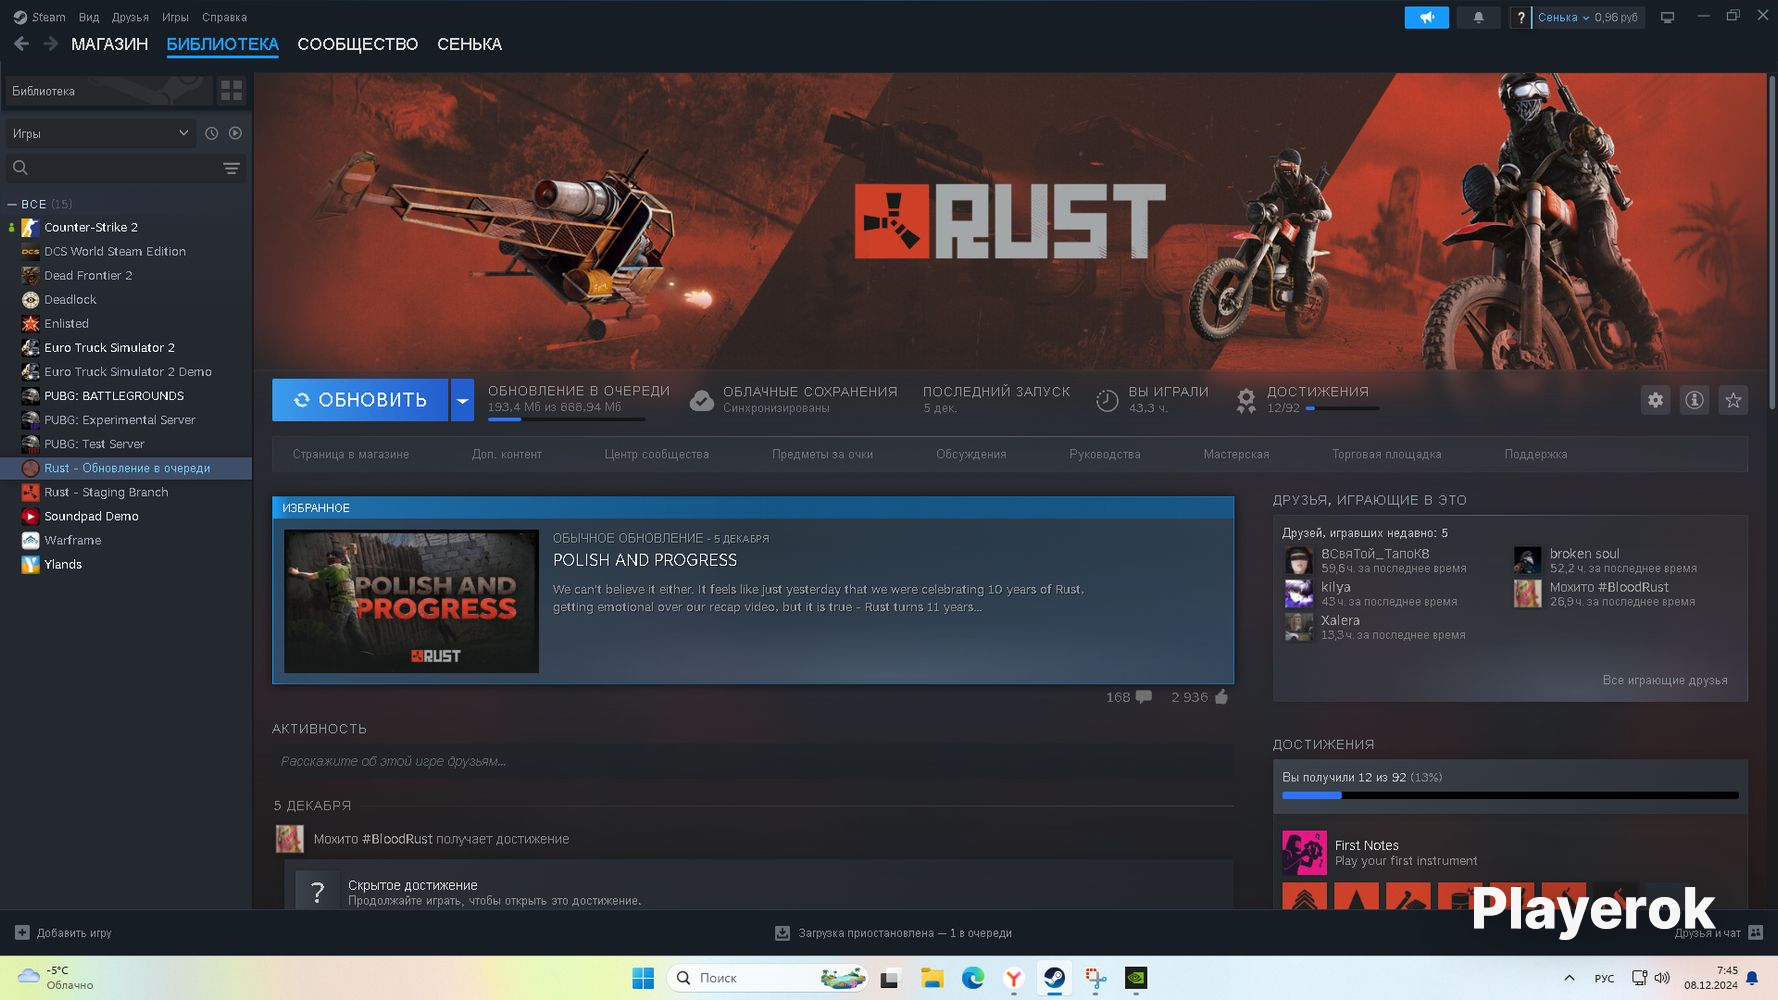The height and width of the screenshot is (1000, 1778).
Task: Click kilya friend avatar
Action: pos(1298,594)
